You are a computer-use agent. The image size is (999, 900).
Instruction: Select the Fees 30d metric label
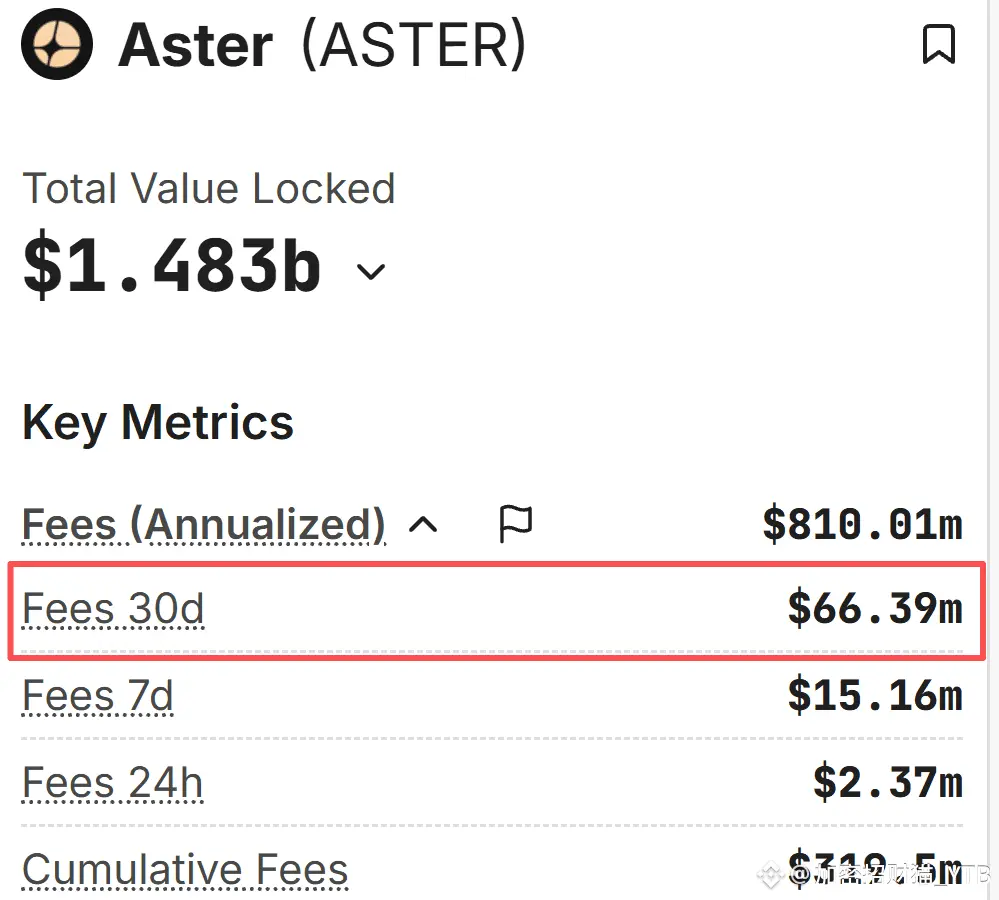(113, 609)
